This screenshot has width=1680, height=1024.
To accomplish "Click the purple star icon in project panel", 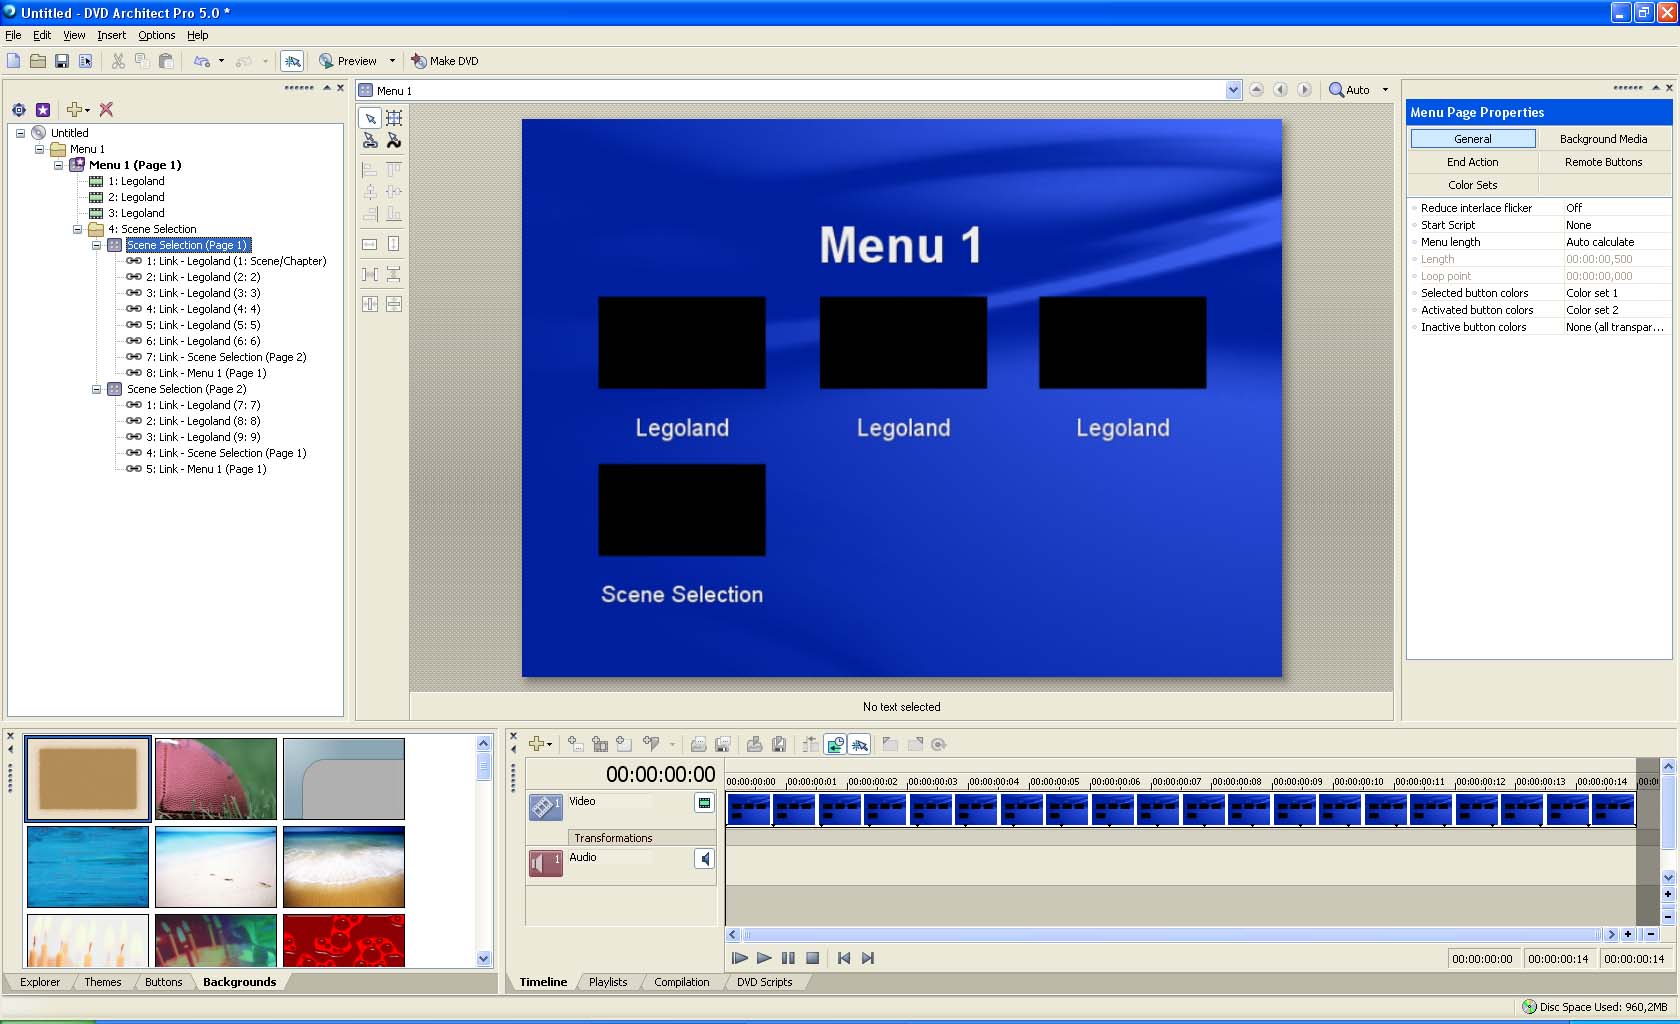I will 43,110.
